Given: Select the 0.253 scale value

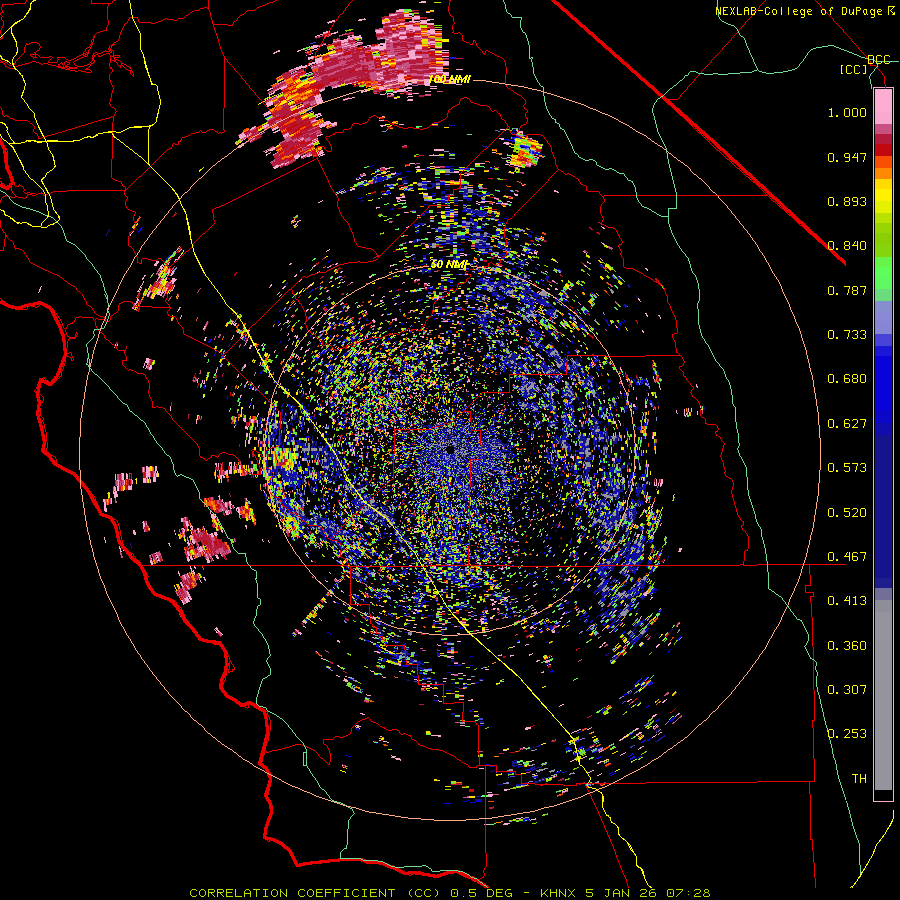Looking at the screenshot, I should [x=847, y=734].
